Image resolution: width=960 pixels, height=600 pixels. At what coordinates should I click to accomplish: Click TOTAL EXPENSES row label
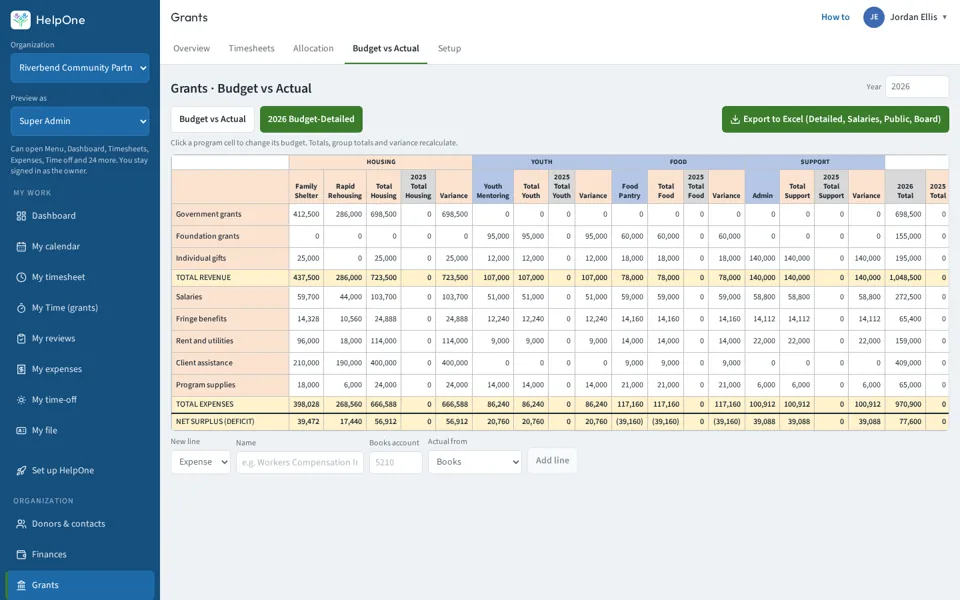tap(230, 405)
